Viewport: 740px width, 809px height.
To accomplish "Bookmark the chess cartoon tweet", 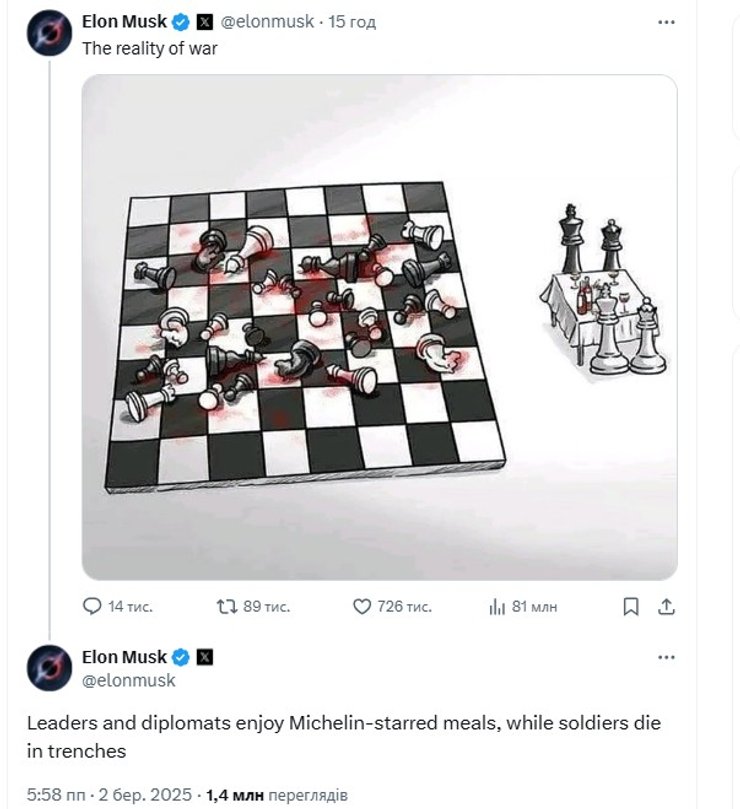I will (x=631, y=606).
